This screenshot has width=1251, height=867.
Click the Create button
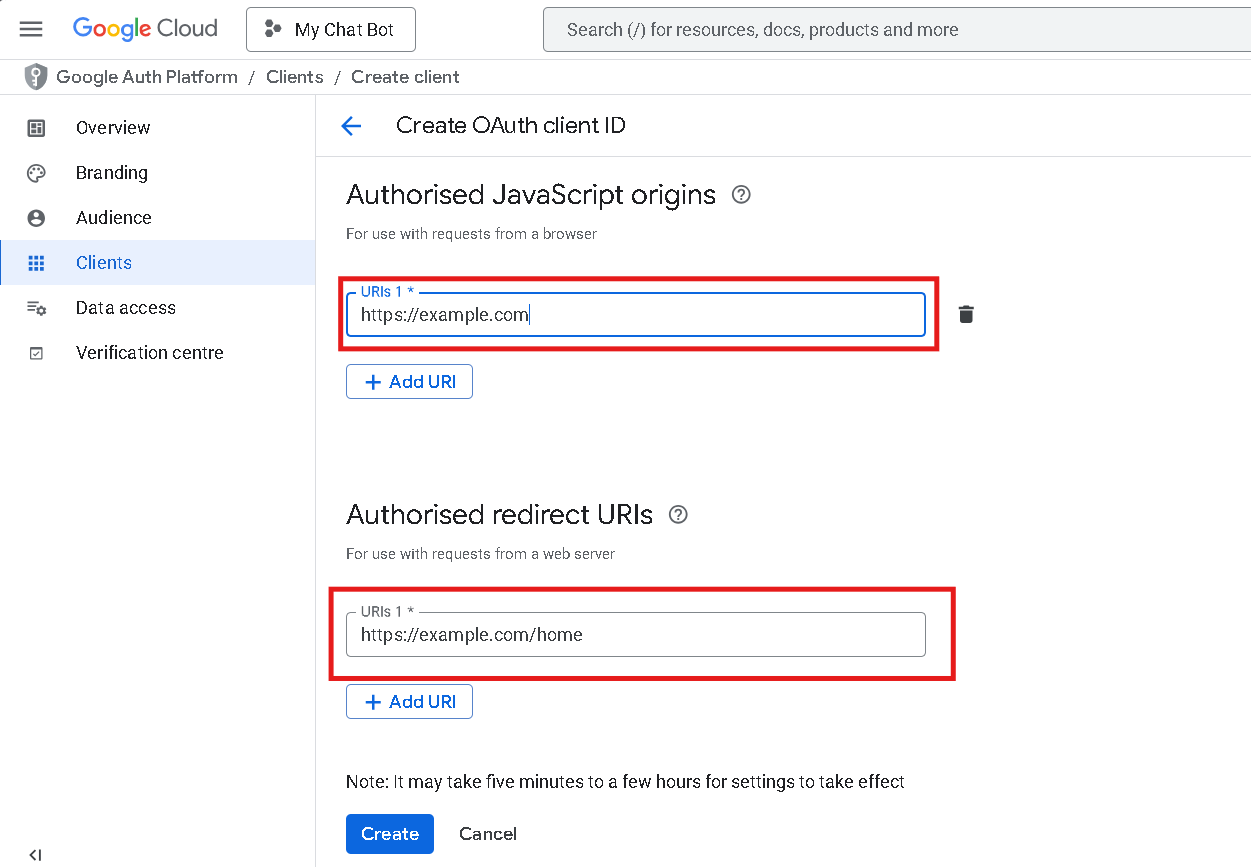[390, 834]
